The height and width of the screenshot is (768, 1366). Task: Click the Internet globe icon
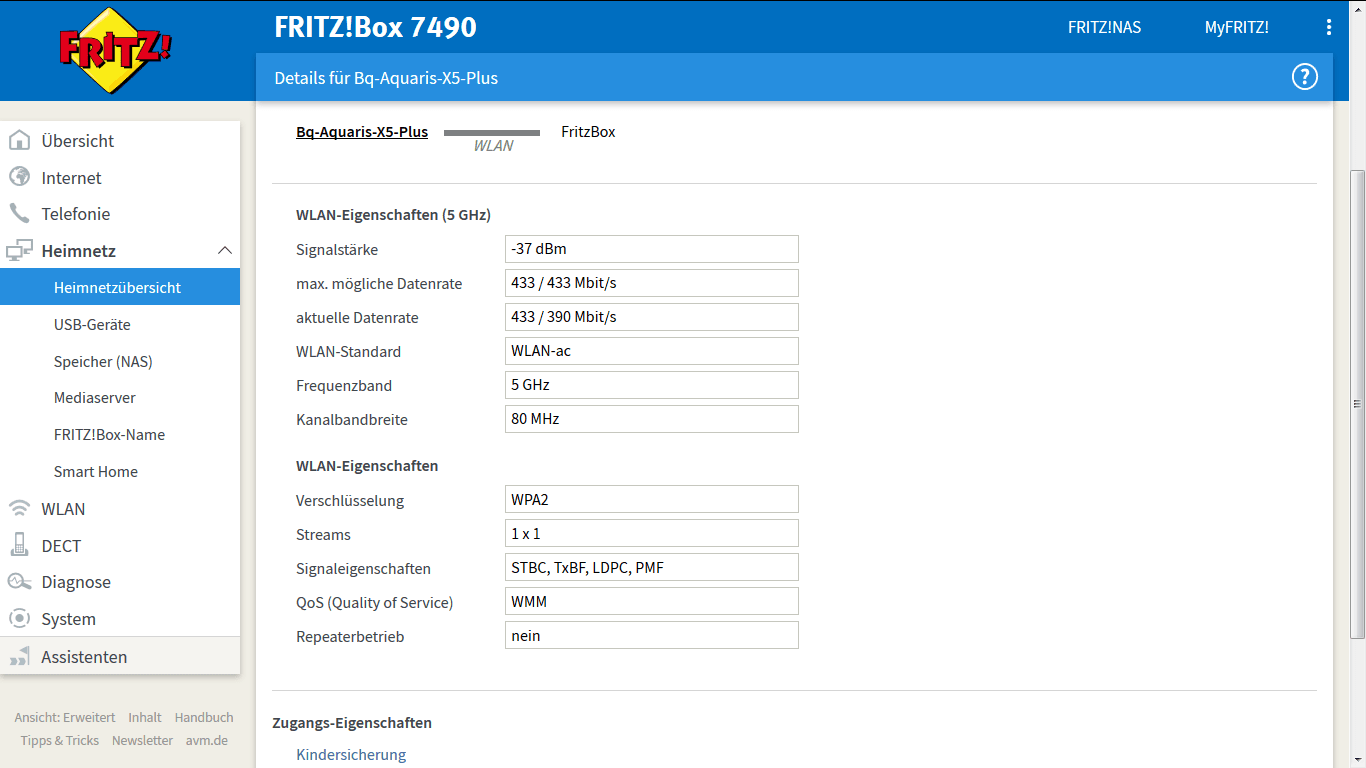[x=19, y=177]
